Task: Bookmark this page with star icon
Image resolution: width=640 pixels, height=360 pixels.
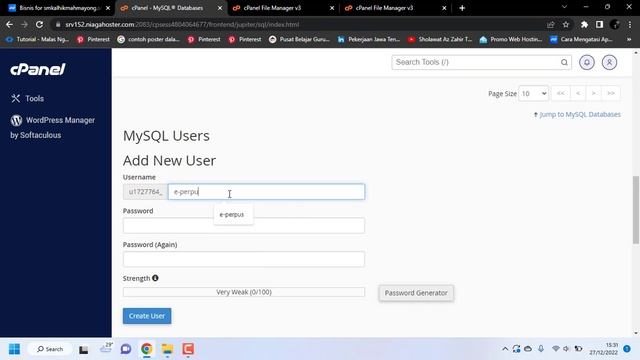Action: click(566, 24)
